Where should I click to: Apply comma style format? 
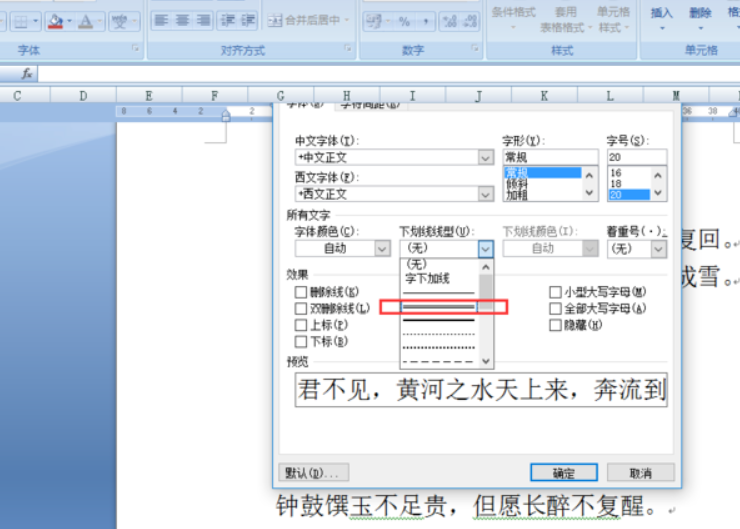pos(426,21)
